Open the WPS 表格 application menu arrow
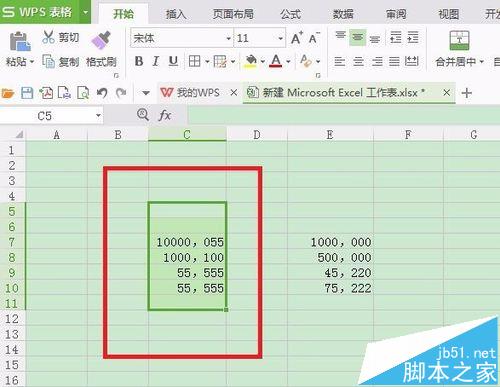Screen dimensions: 500x387 (x=85, y=12)
